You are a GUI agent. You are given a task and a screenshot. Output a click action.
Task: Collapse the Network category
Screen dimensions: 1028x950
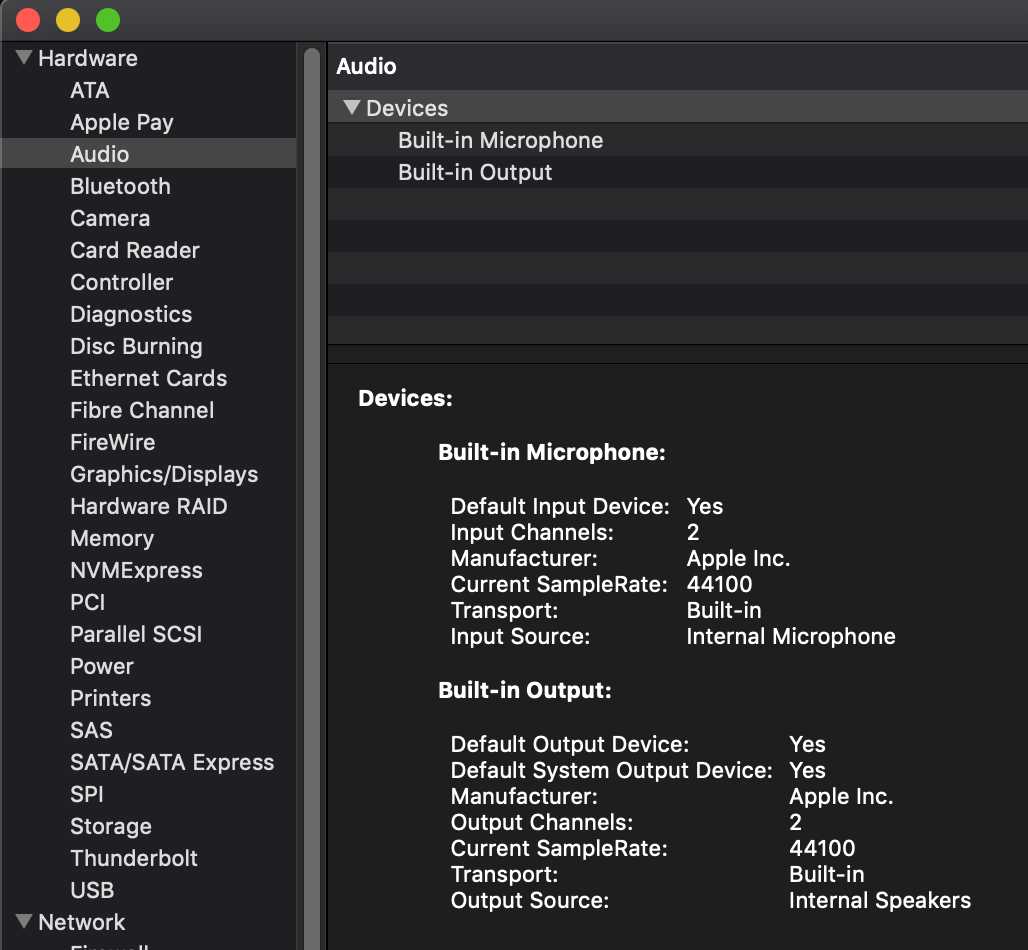pyautogui.click(x=22, y=922)
